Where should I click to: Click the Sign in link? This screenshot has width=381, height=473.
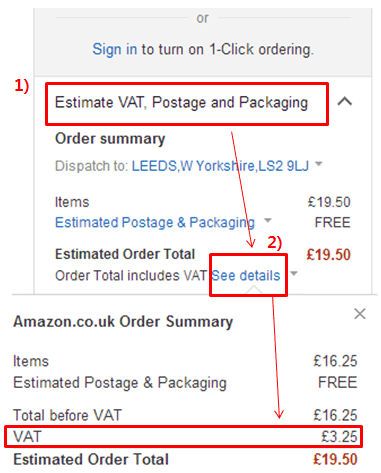pyautogui.click(x=115, y=49)
